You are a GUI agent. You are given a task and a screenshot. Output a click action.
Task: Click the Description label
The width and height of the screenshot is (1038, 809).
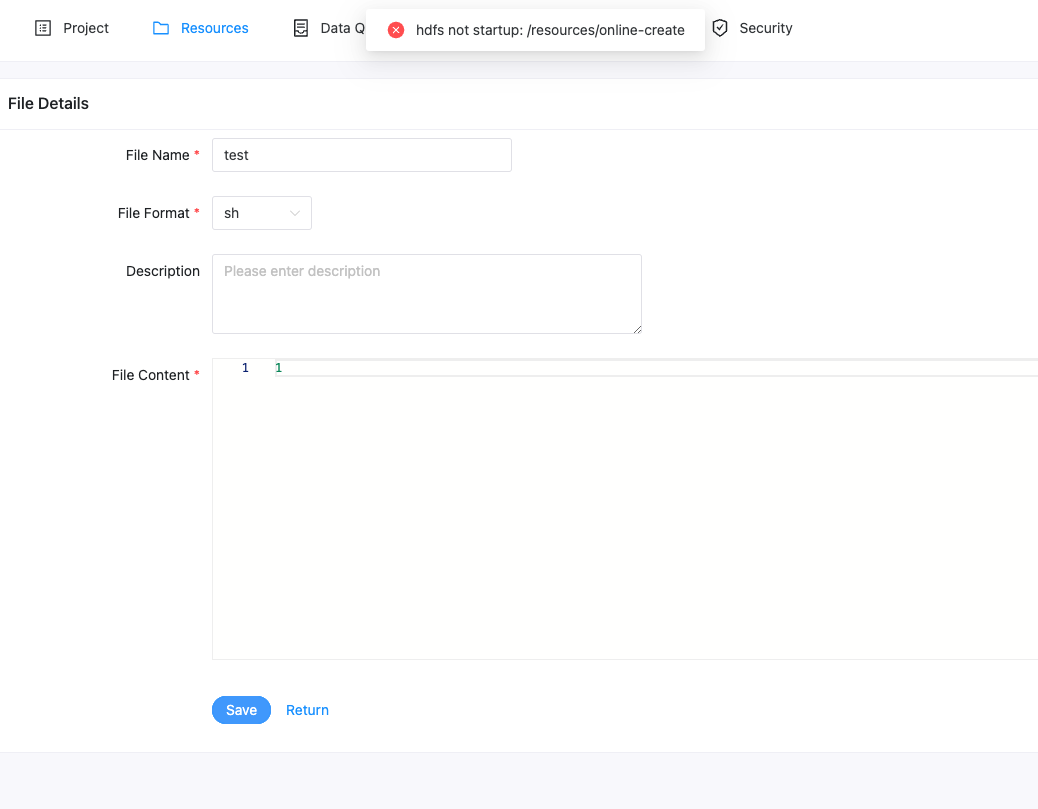(x=163, y=271)
